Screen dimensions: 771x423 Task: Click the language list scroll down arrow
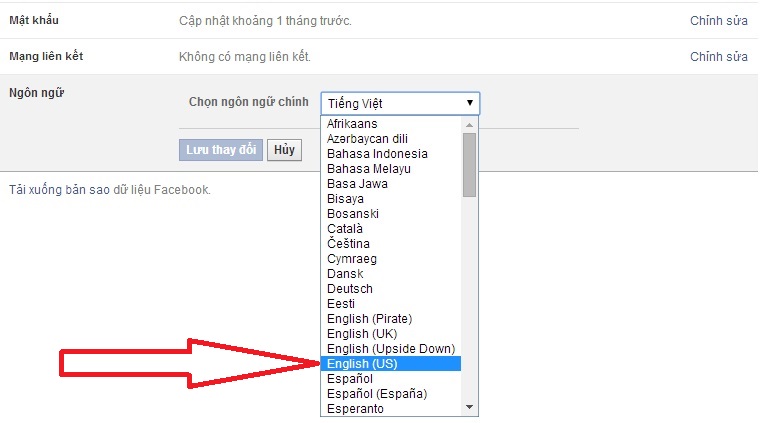470,407
